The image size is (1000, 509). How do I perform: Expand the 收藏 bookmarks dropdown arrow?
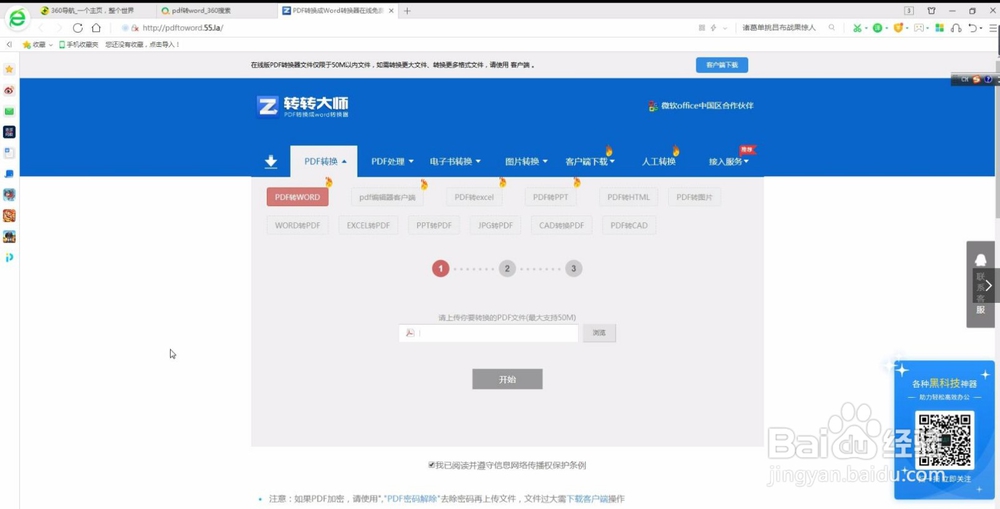pos(51,45)
